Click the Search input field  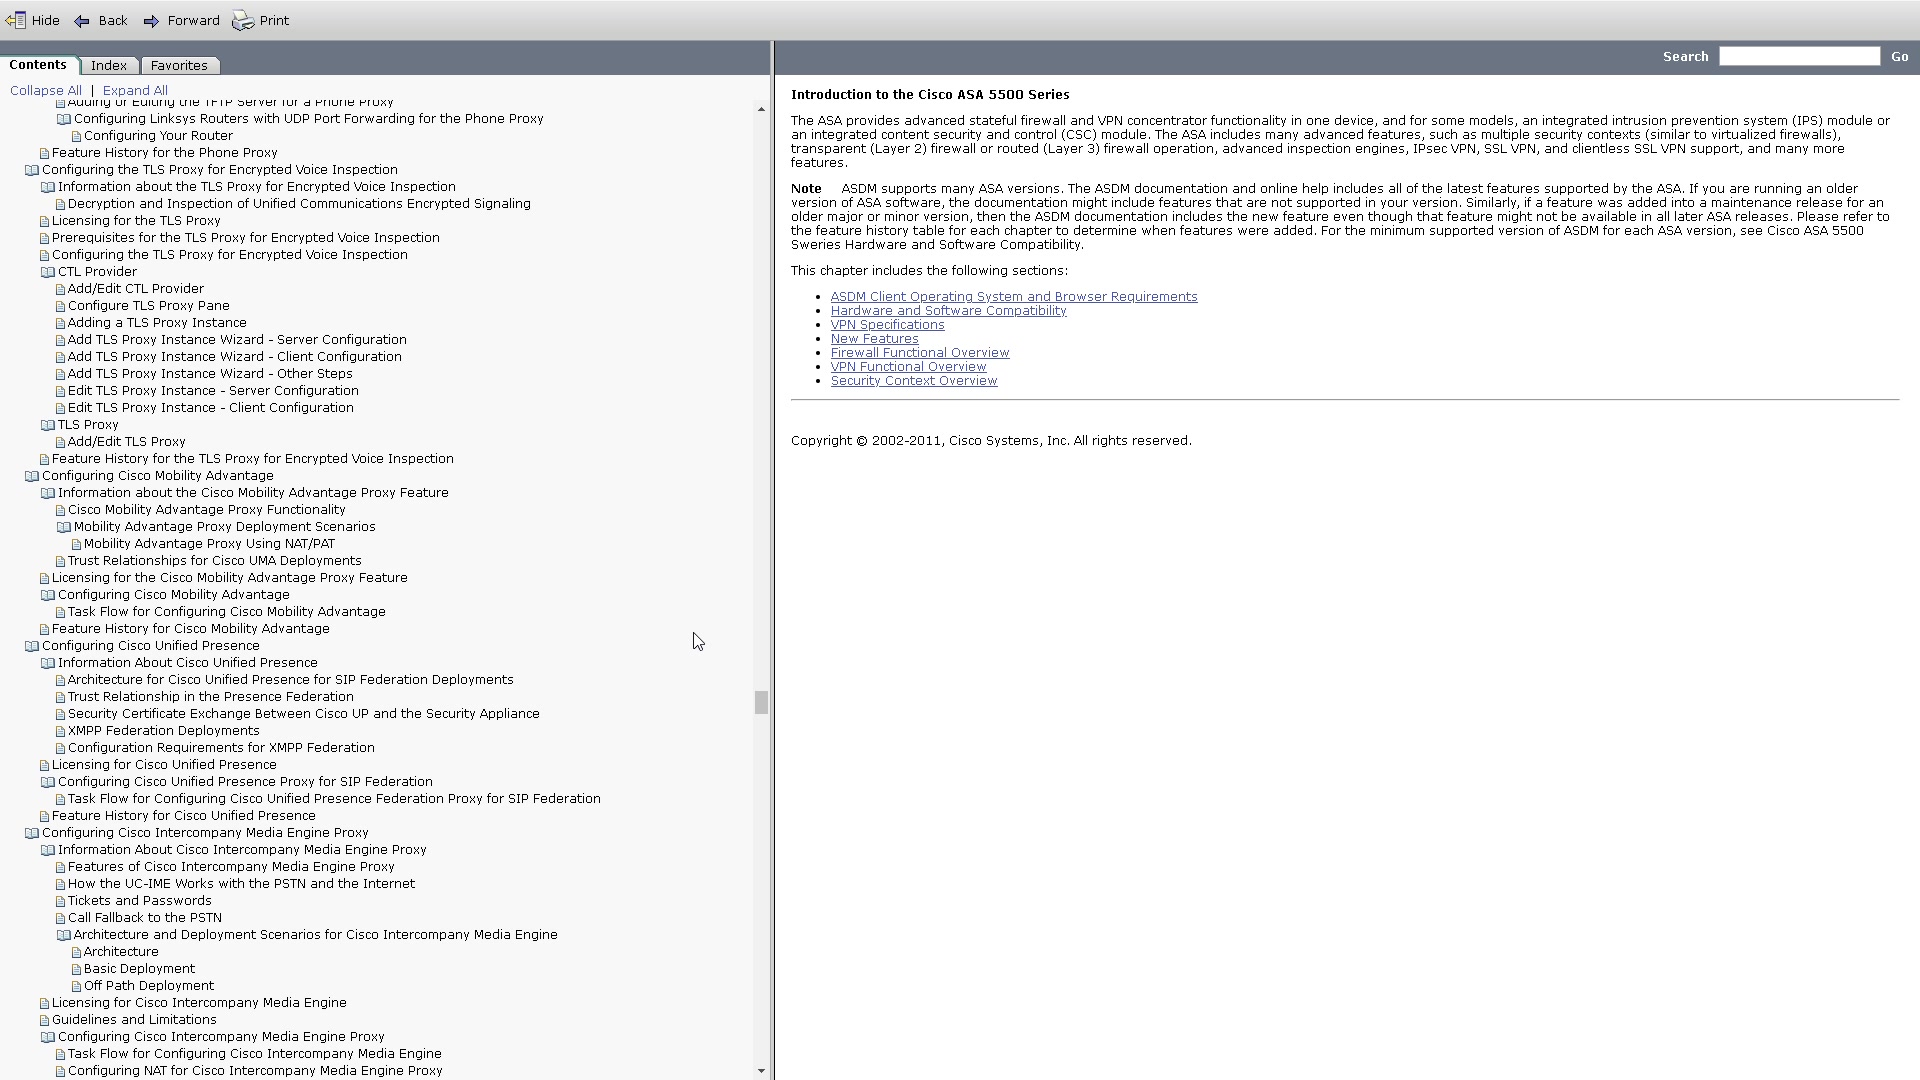pyautogui.click(x=1799, y=55)
